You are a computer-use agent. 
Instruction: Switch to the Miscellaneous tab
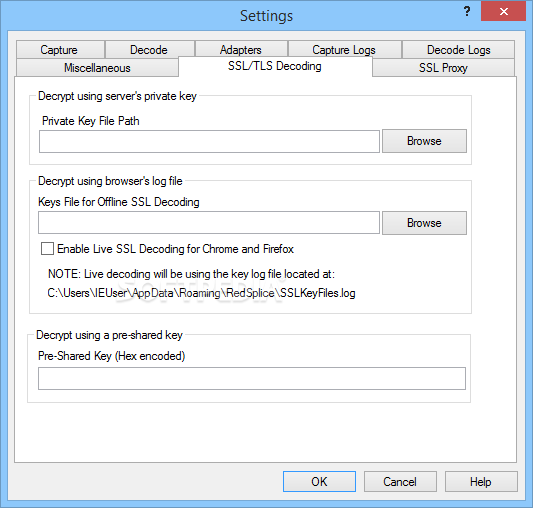97,68
